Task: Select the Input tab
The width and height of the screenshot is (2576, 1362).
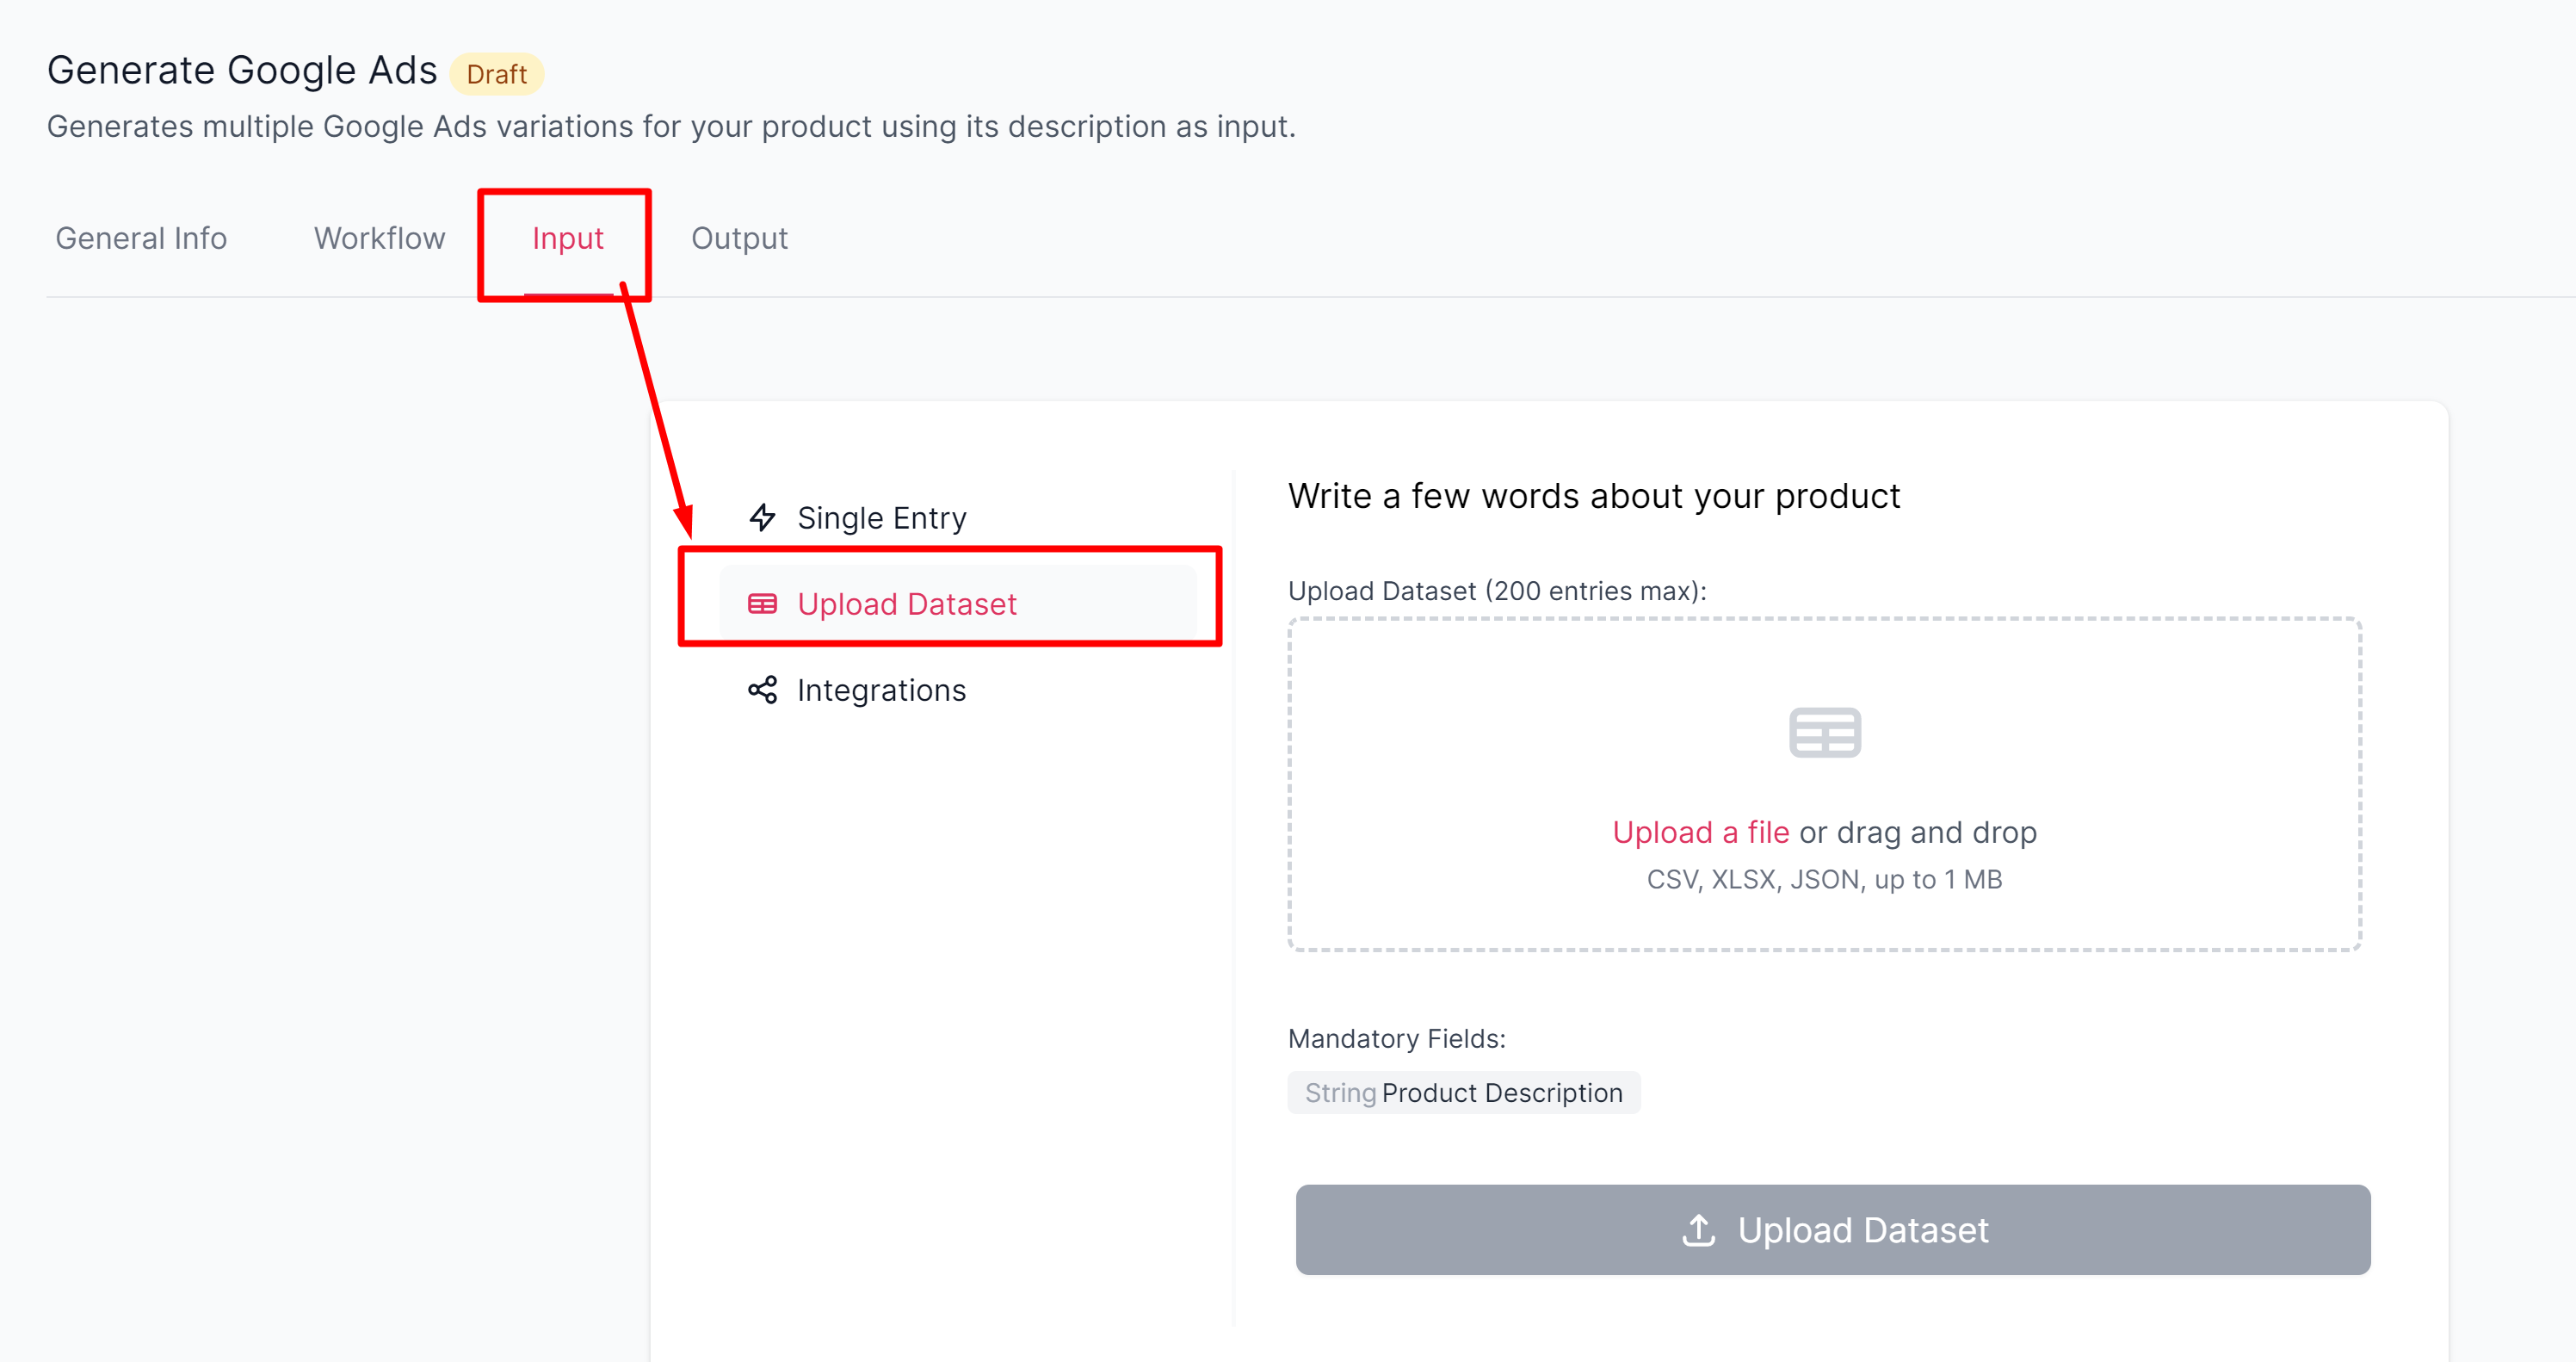Action: tap(567, 239)
